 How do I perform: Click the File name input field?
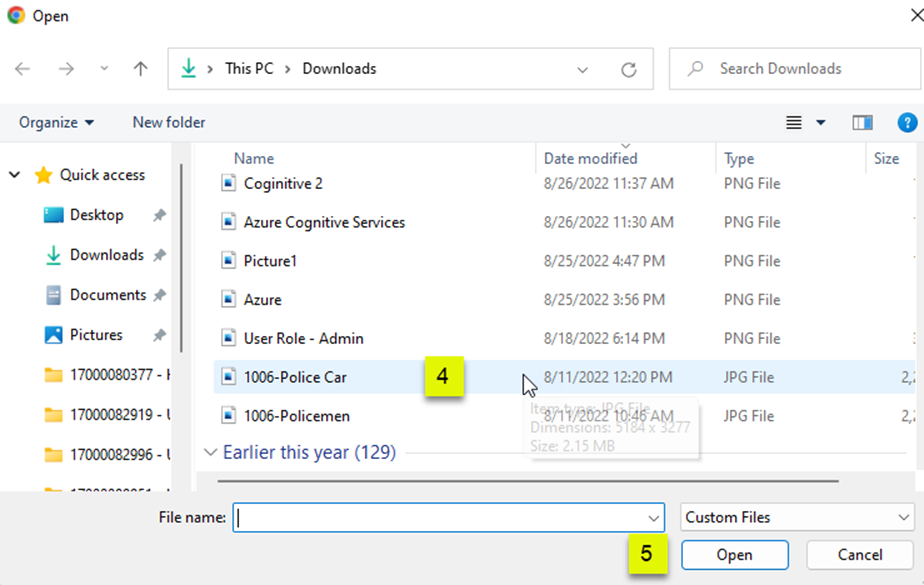[440, 518]
